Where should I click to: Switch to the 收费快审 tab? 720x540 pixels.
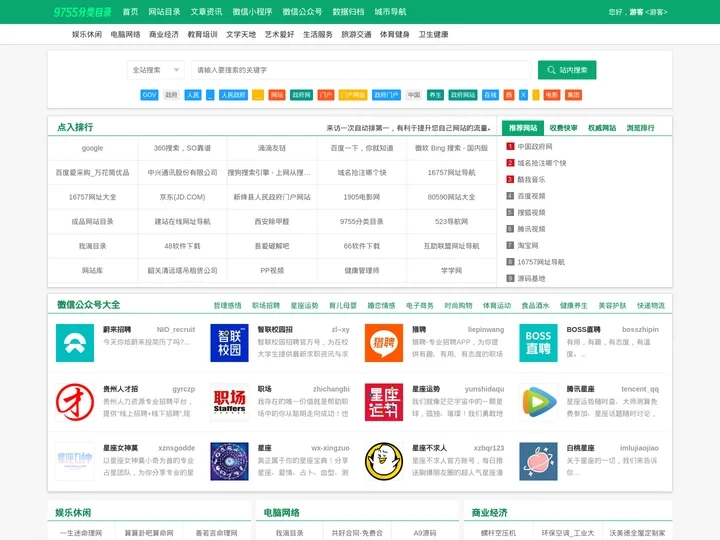point(563,128)
